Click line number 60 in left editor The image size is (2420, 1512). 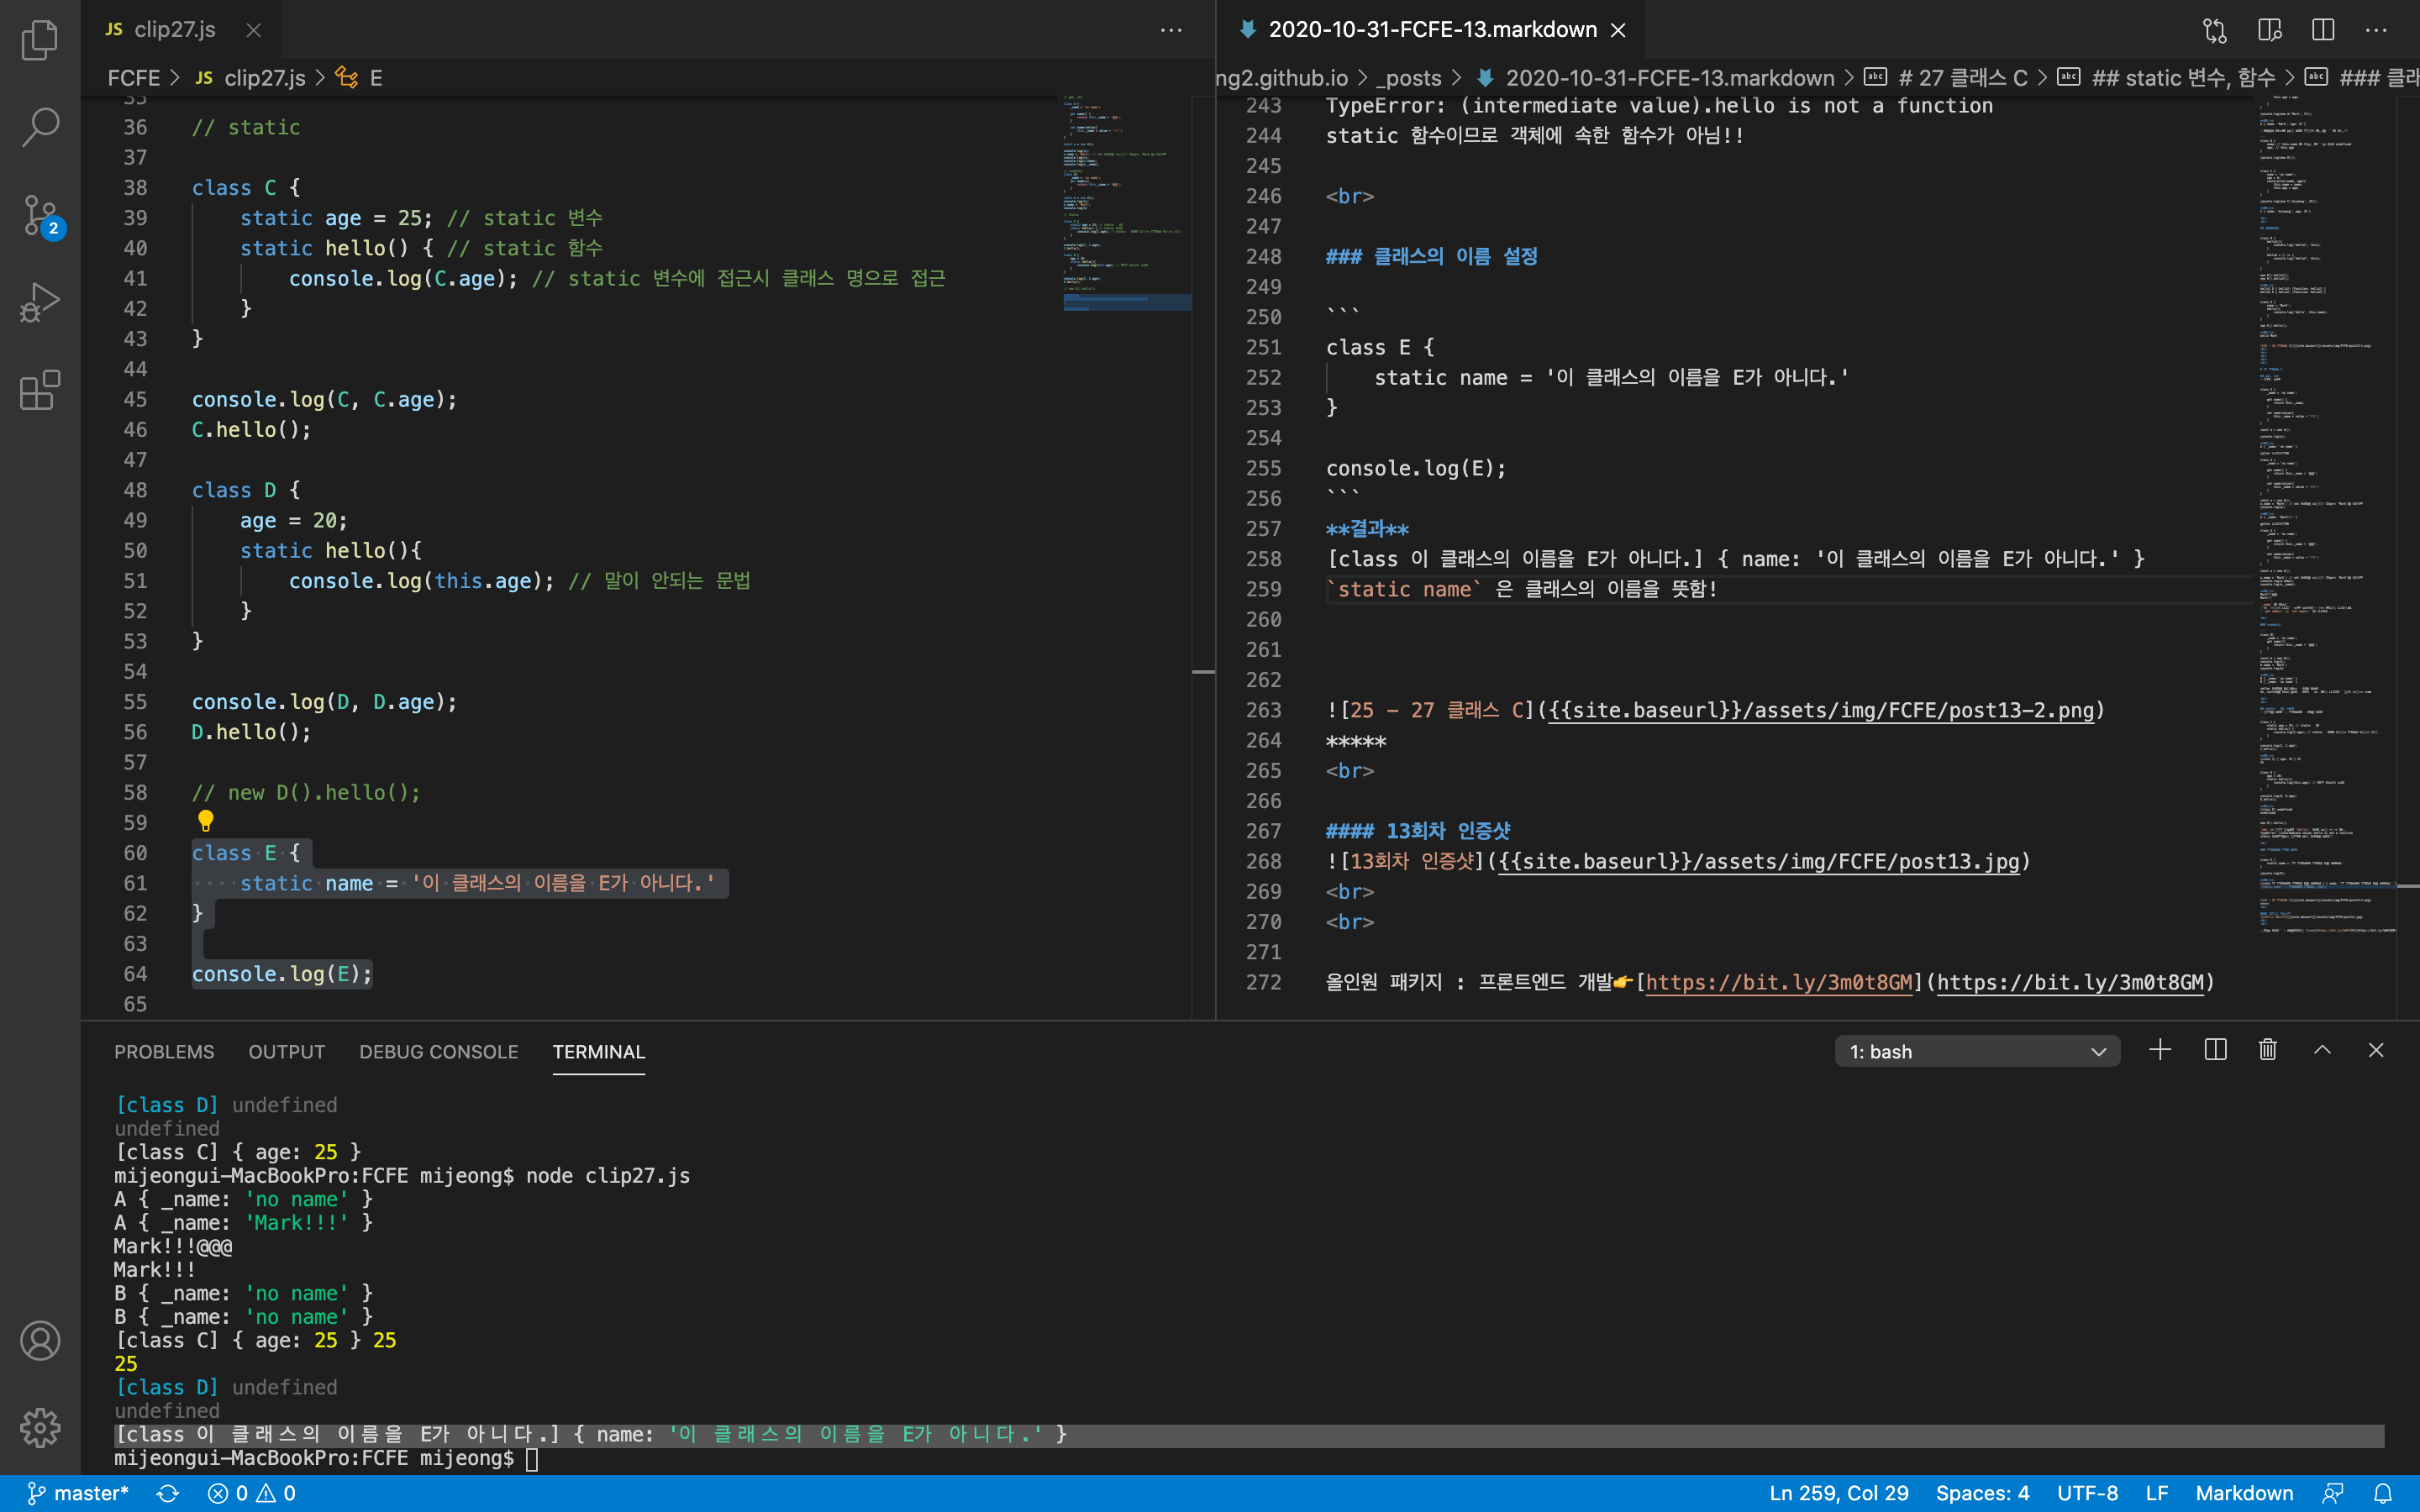click(x=135, y=853)
